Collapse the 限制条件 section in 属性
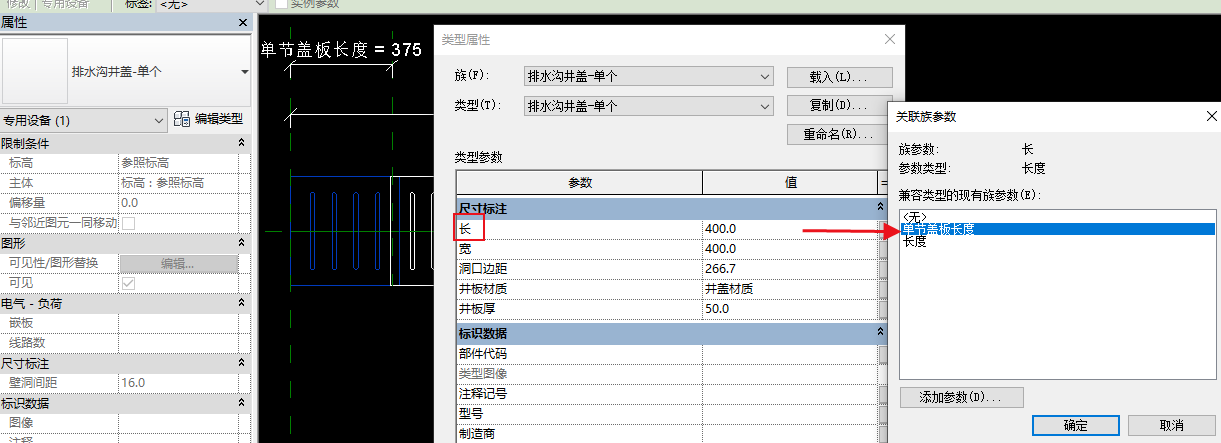The width and height of the screenshot is (1221, 443). pos(242,143)
